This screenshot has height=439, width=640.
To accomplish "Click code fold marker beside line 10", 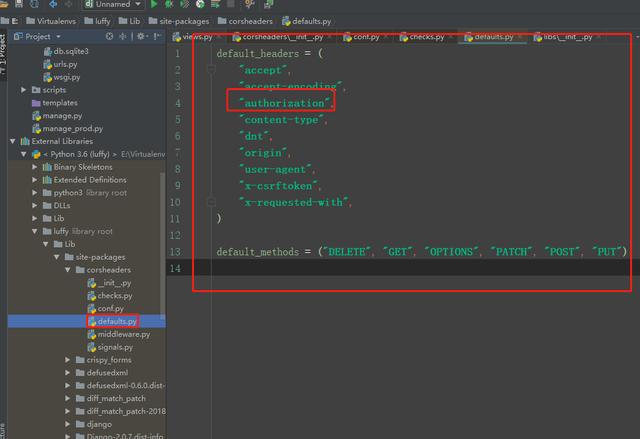I will (211, 202).
